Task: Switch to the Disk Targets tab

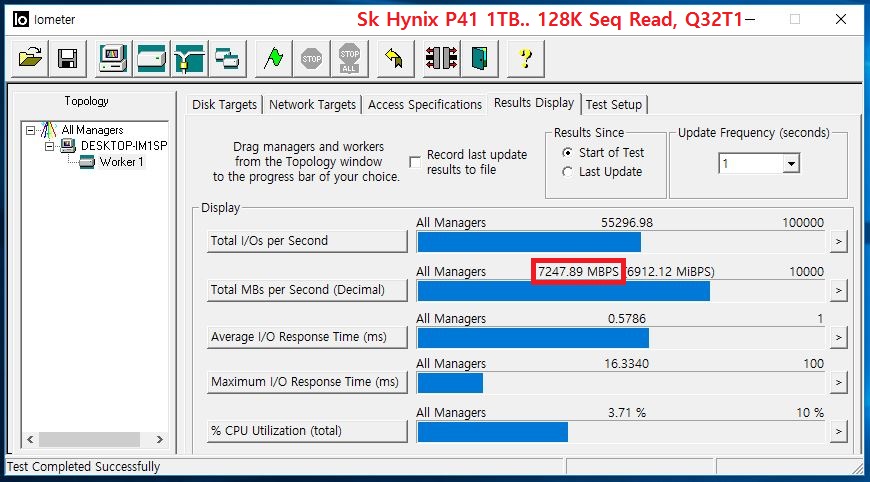Action: pyautogui.click(x=224, y=104)
